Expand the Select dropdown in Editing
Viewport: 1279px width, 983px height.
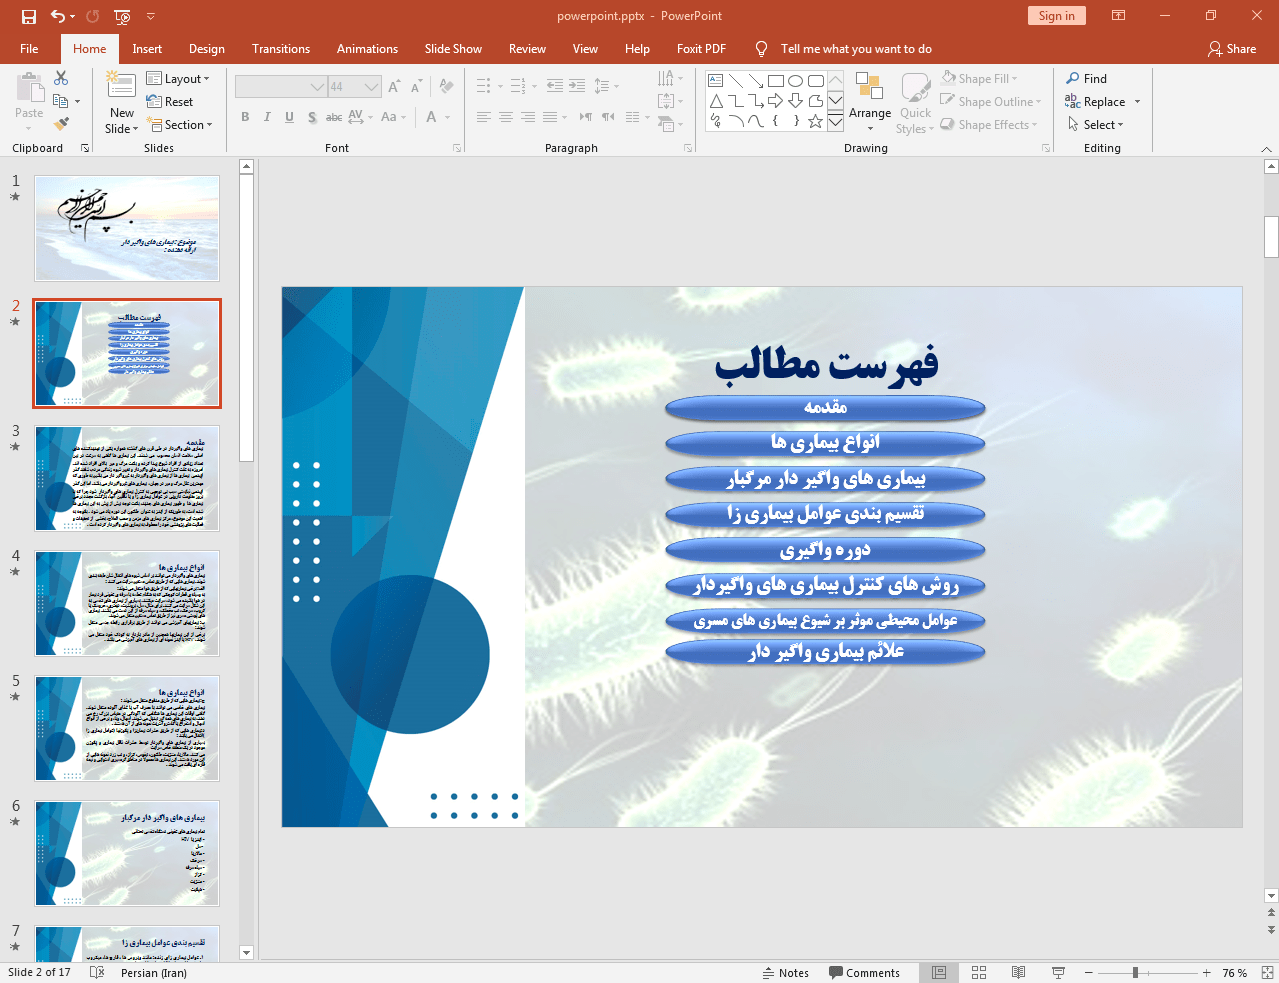(1096, 125)
